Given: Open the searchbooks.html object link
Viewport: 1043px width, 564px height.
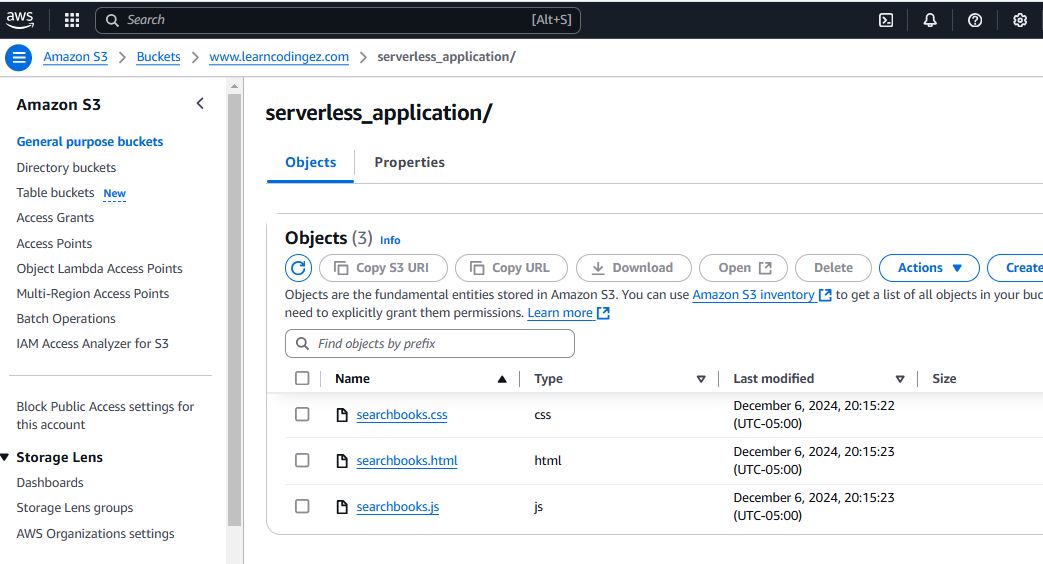Looking at the screenshot, I should click(407, 461).
